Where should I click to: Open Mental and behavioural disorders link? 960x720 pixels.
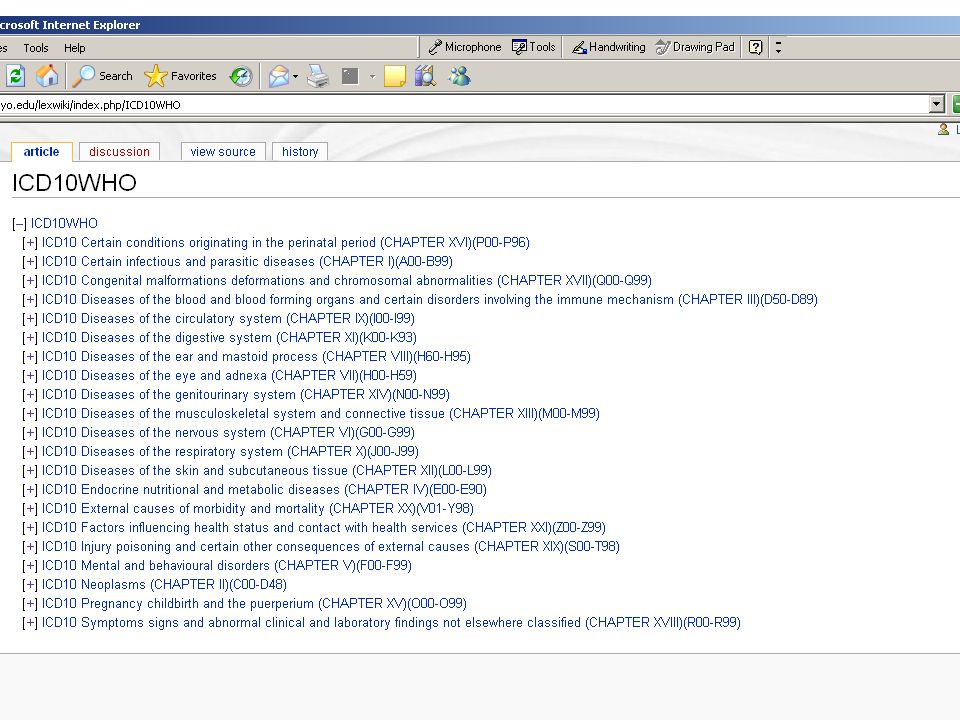pos(227,566)
